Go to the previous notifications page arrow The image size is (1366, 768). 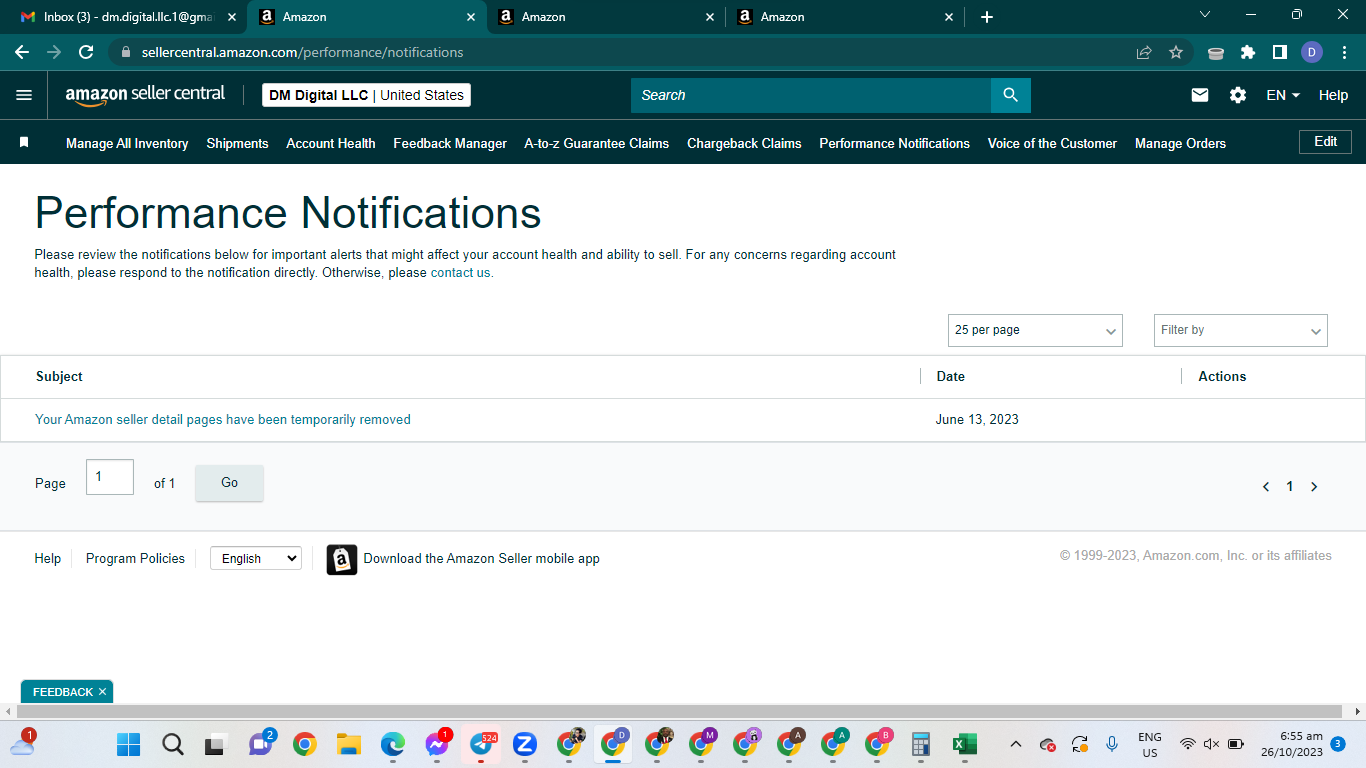click(x=1266, y=487)
